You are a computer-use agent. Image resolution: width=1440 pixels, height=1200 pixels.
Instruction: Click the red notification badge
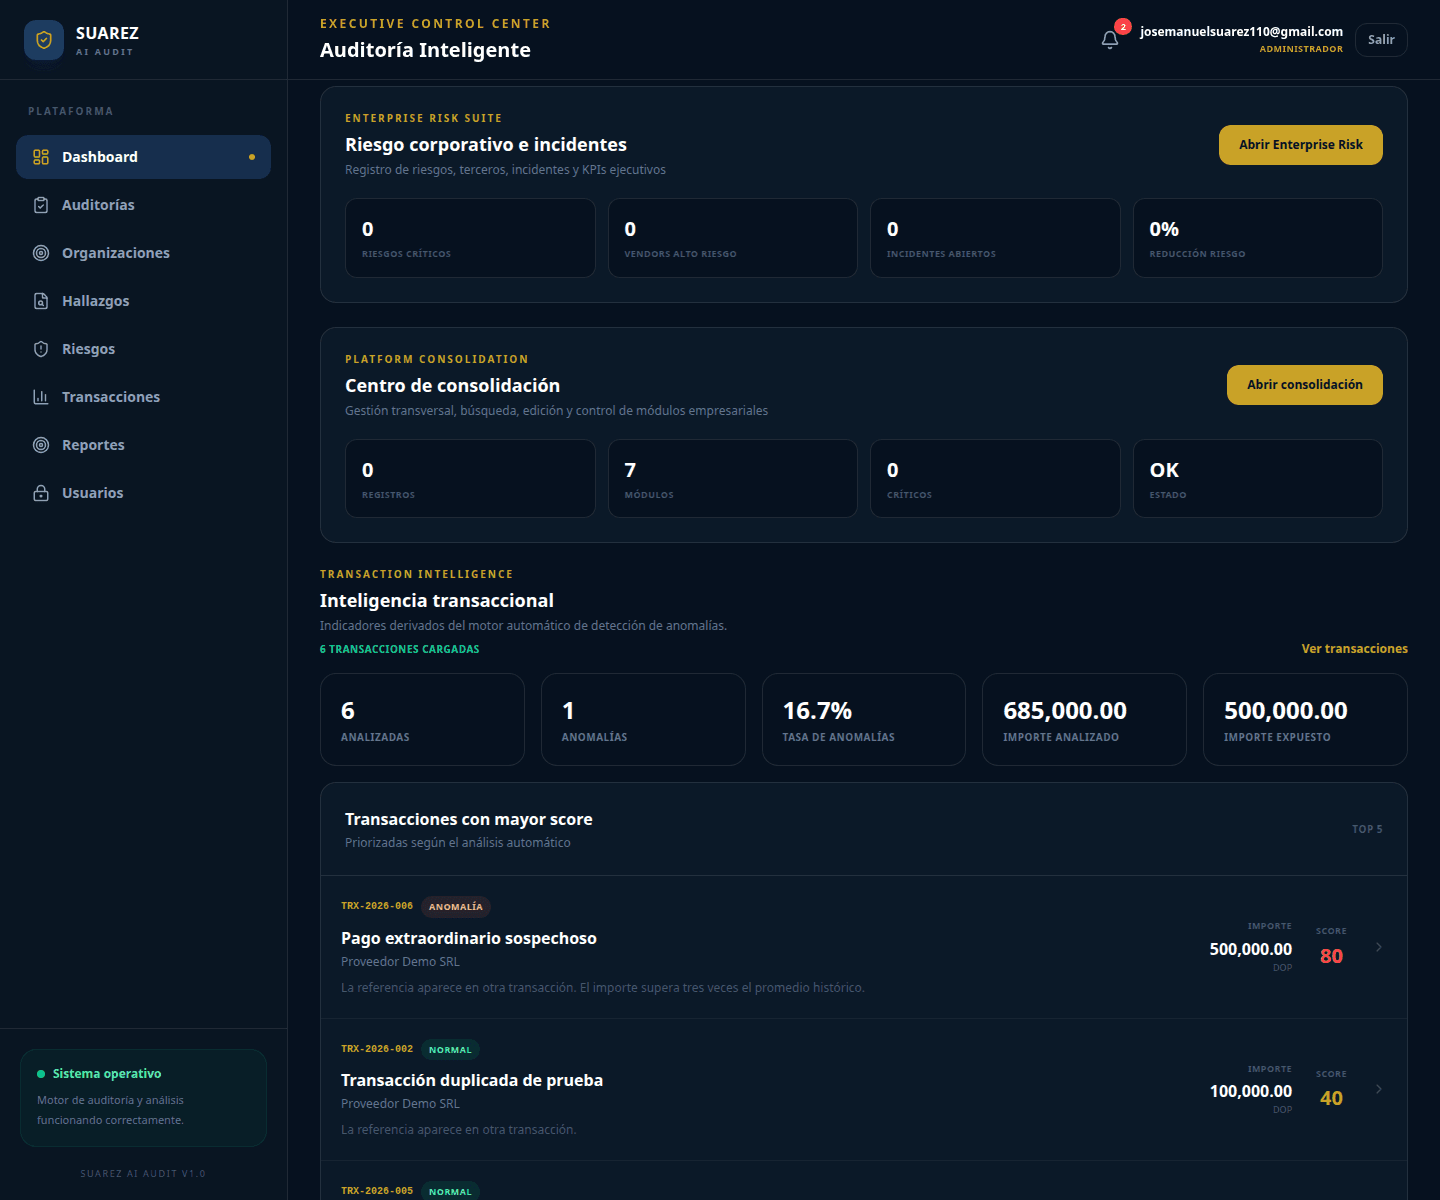click(x=1123, y=27)
